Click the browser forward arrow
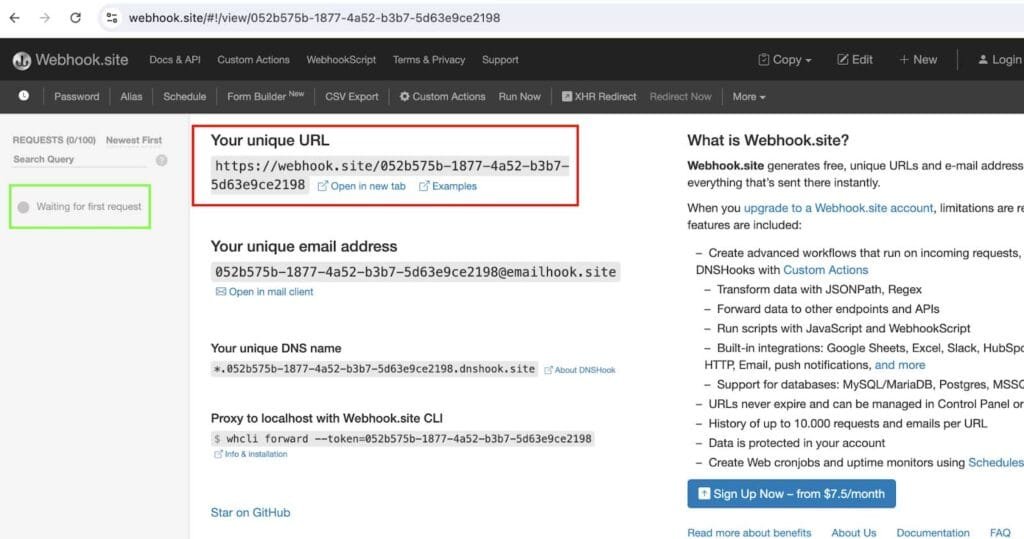This screenshot has height=539, width=1024. tap(44, 18)
